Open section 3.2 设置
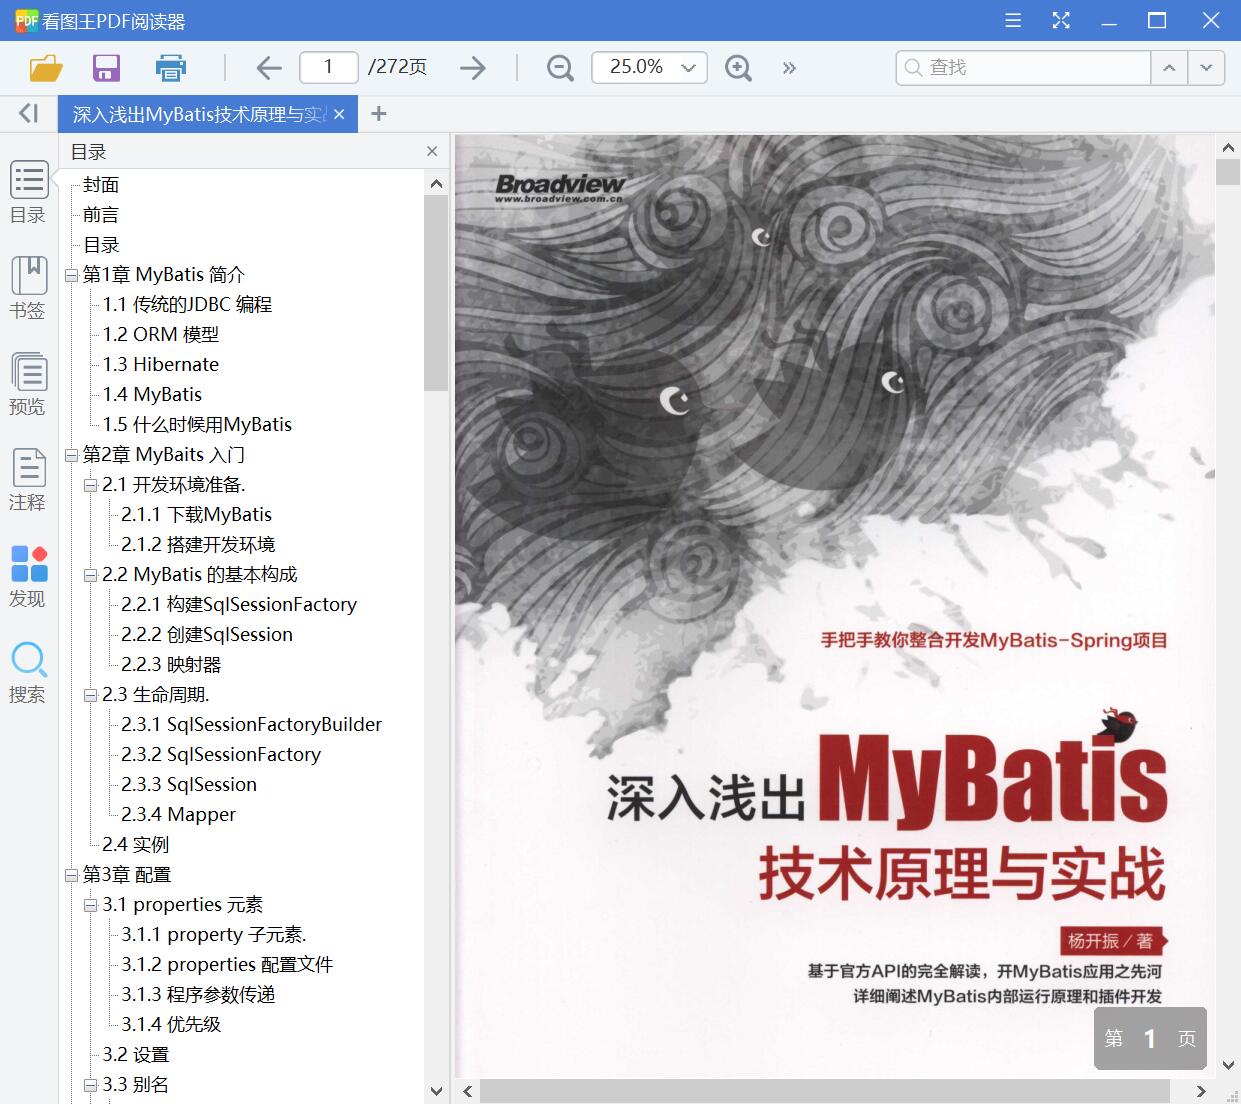Screen dimensions: 1241x1104 136,1055
